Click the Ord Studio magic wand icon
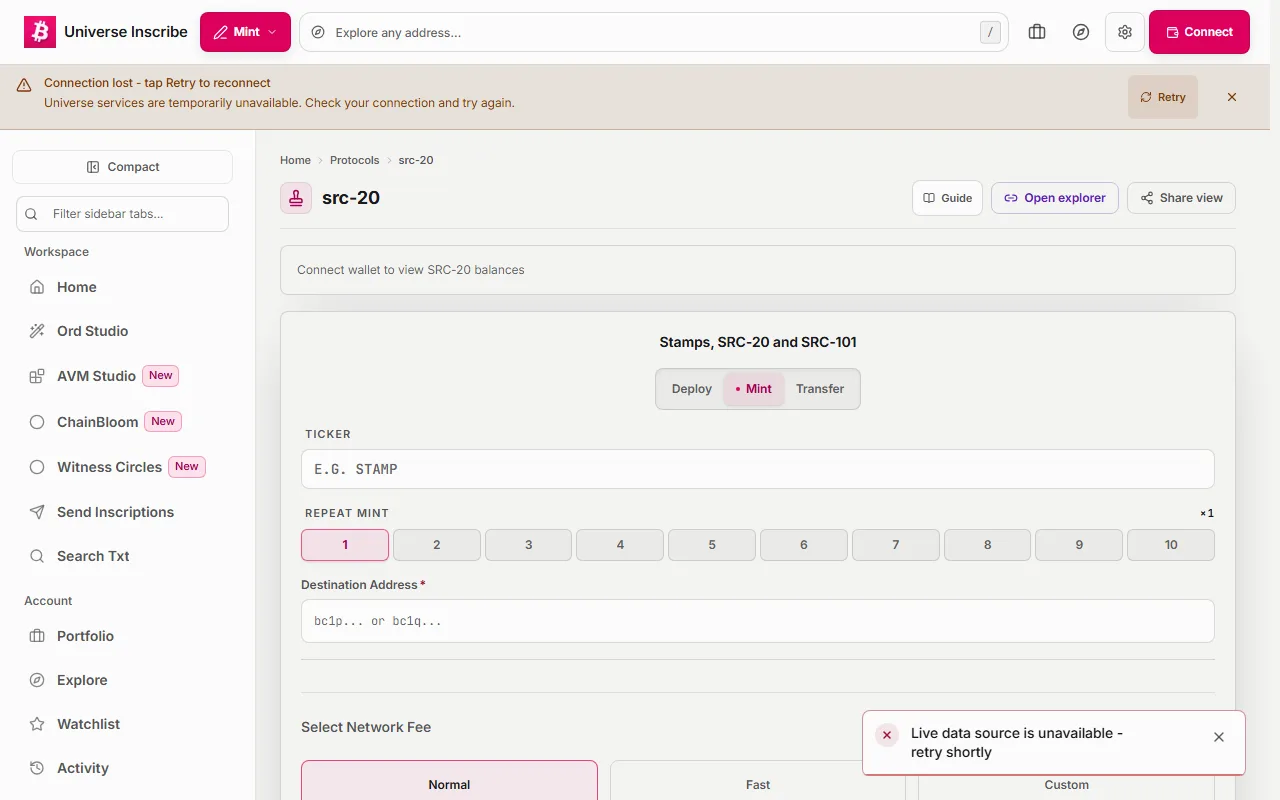 (37, 331)
